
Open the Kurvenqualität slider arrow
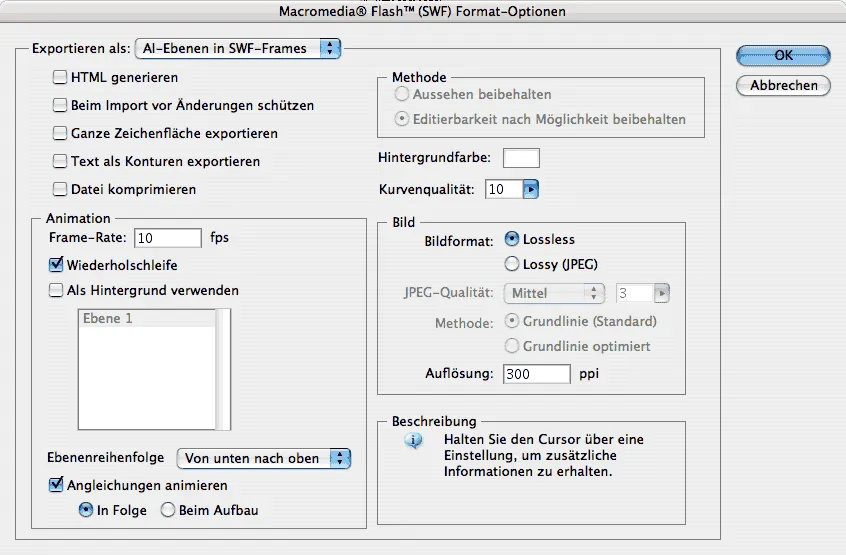(x=531, y=189)
